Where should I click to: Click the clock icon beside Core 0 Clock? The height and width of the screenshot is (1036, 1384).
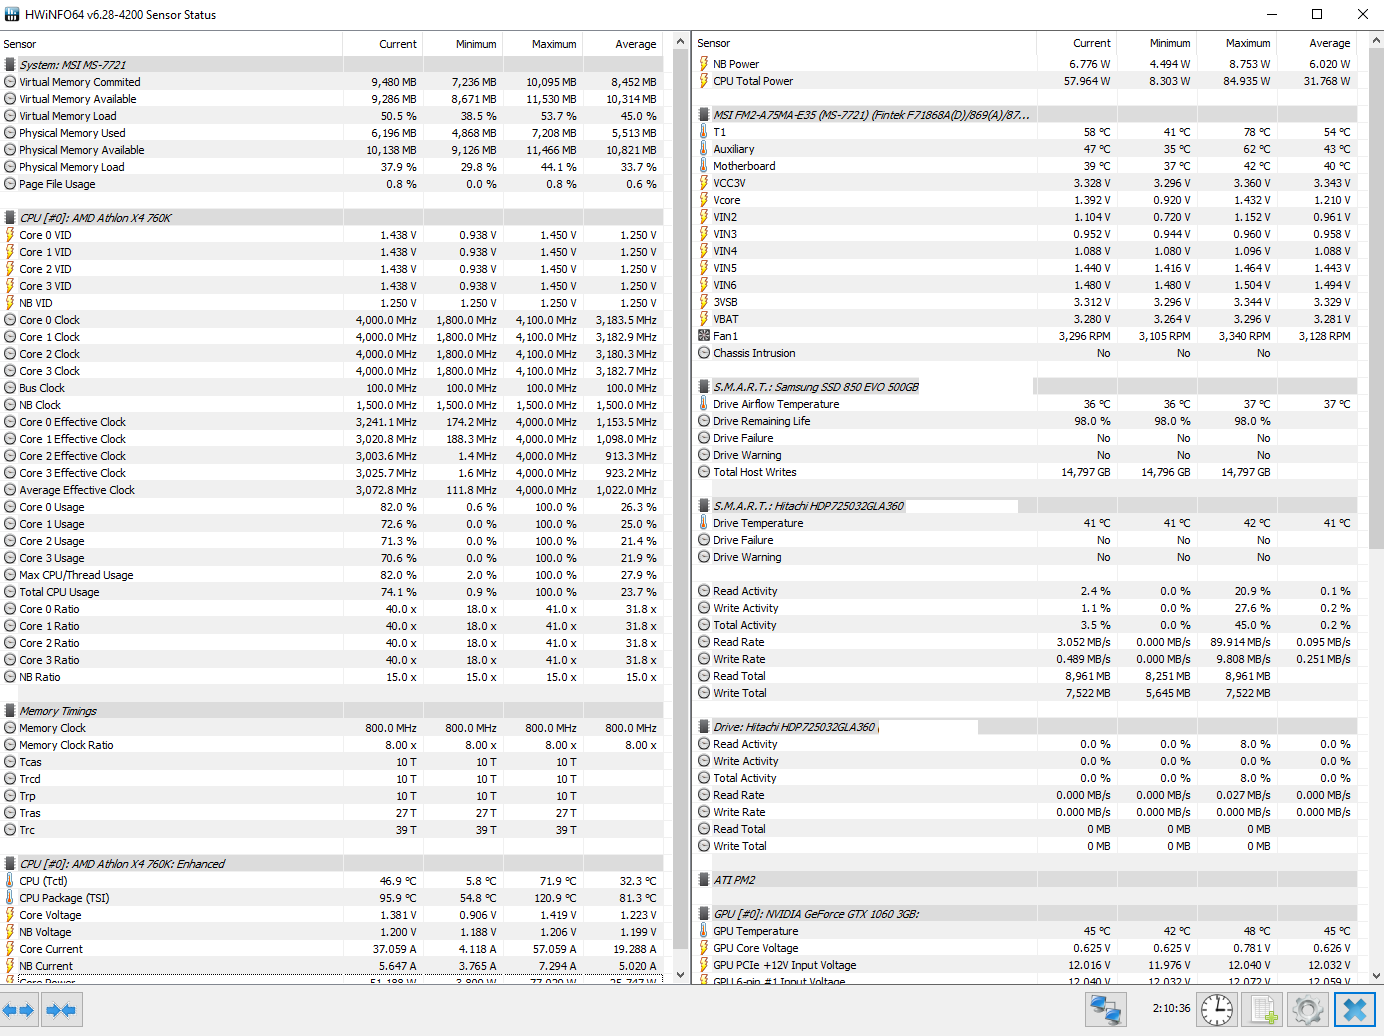(10, 320)
